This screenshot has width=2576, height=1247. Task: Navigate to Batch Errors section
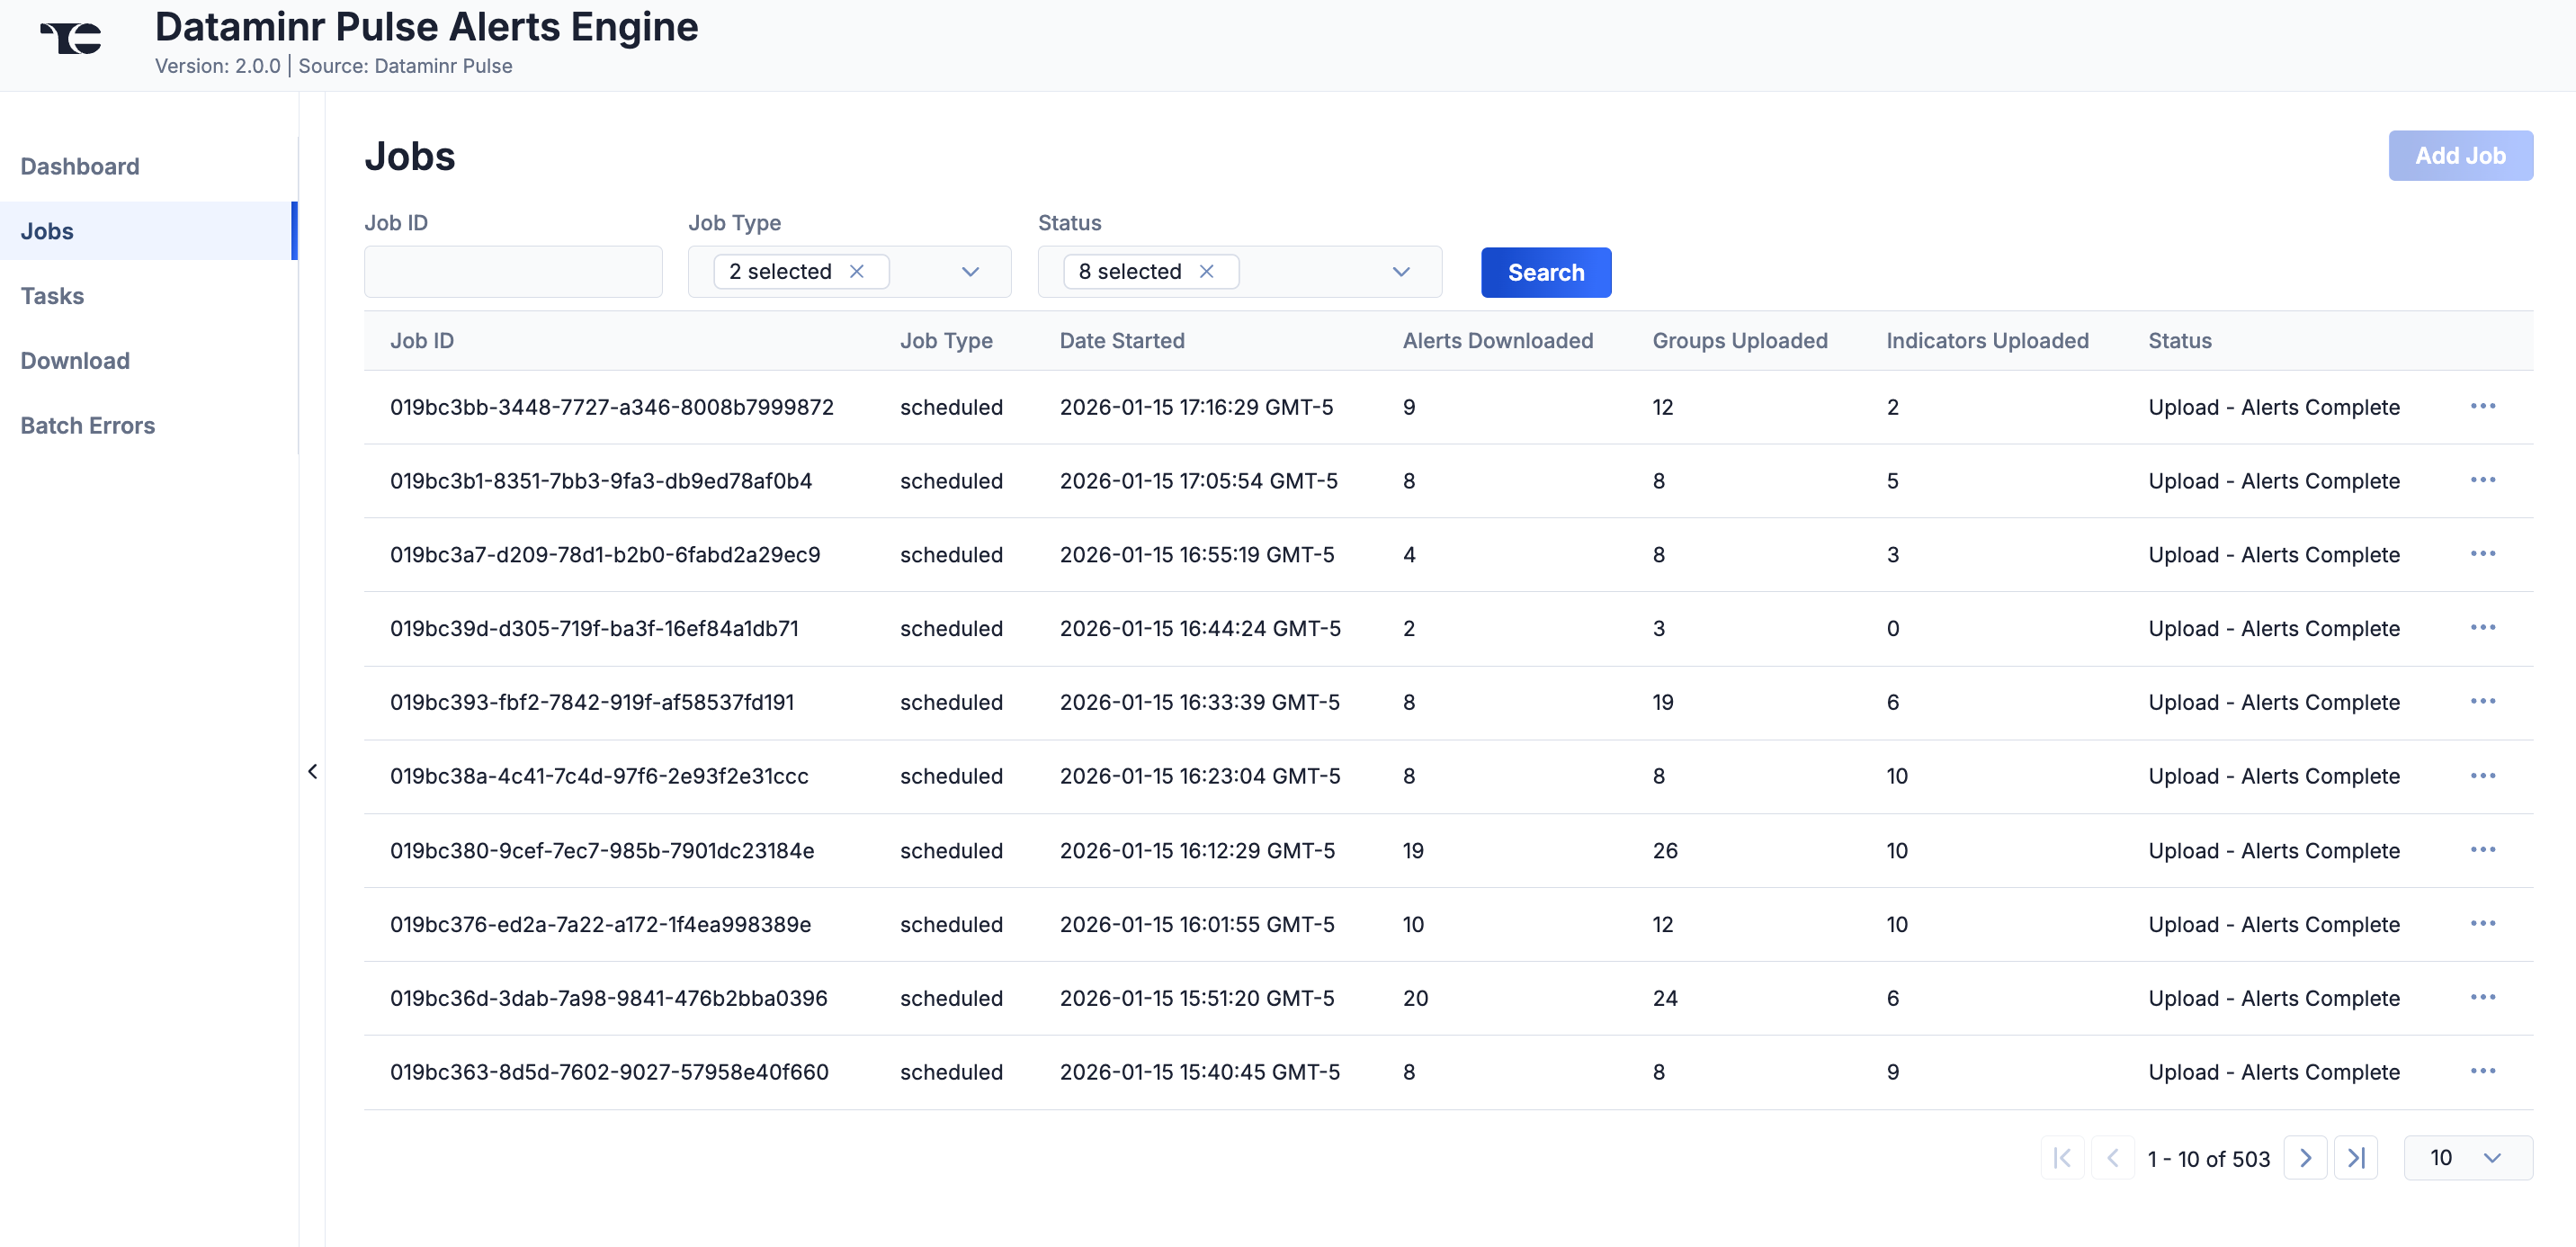click(88, 425)
